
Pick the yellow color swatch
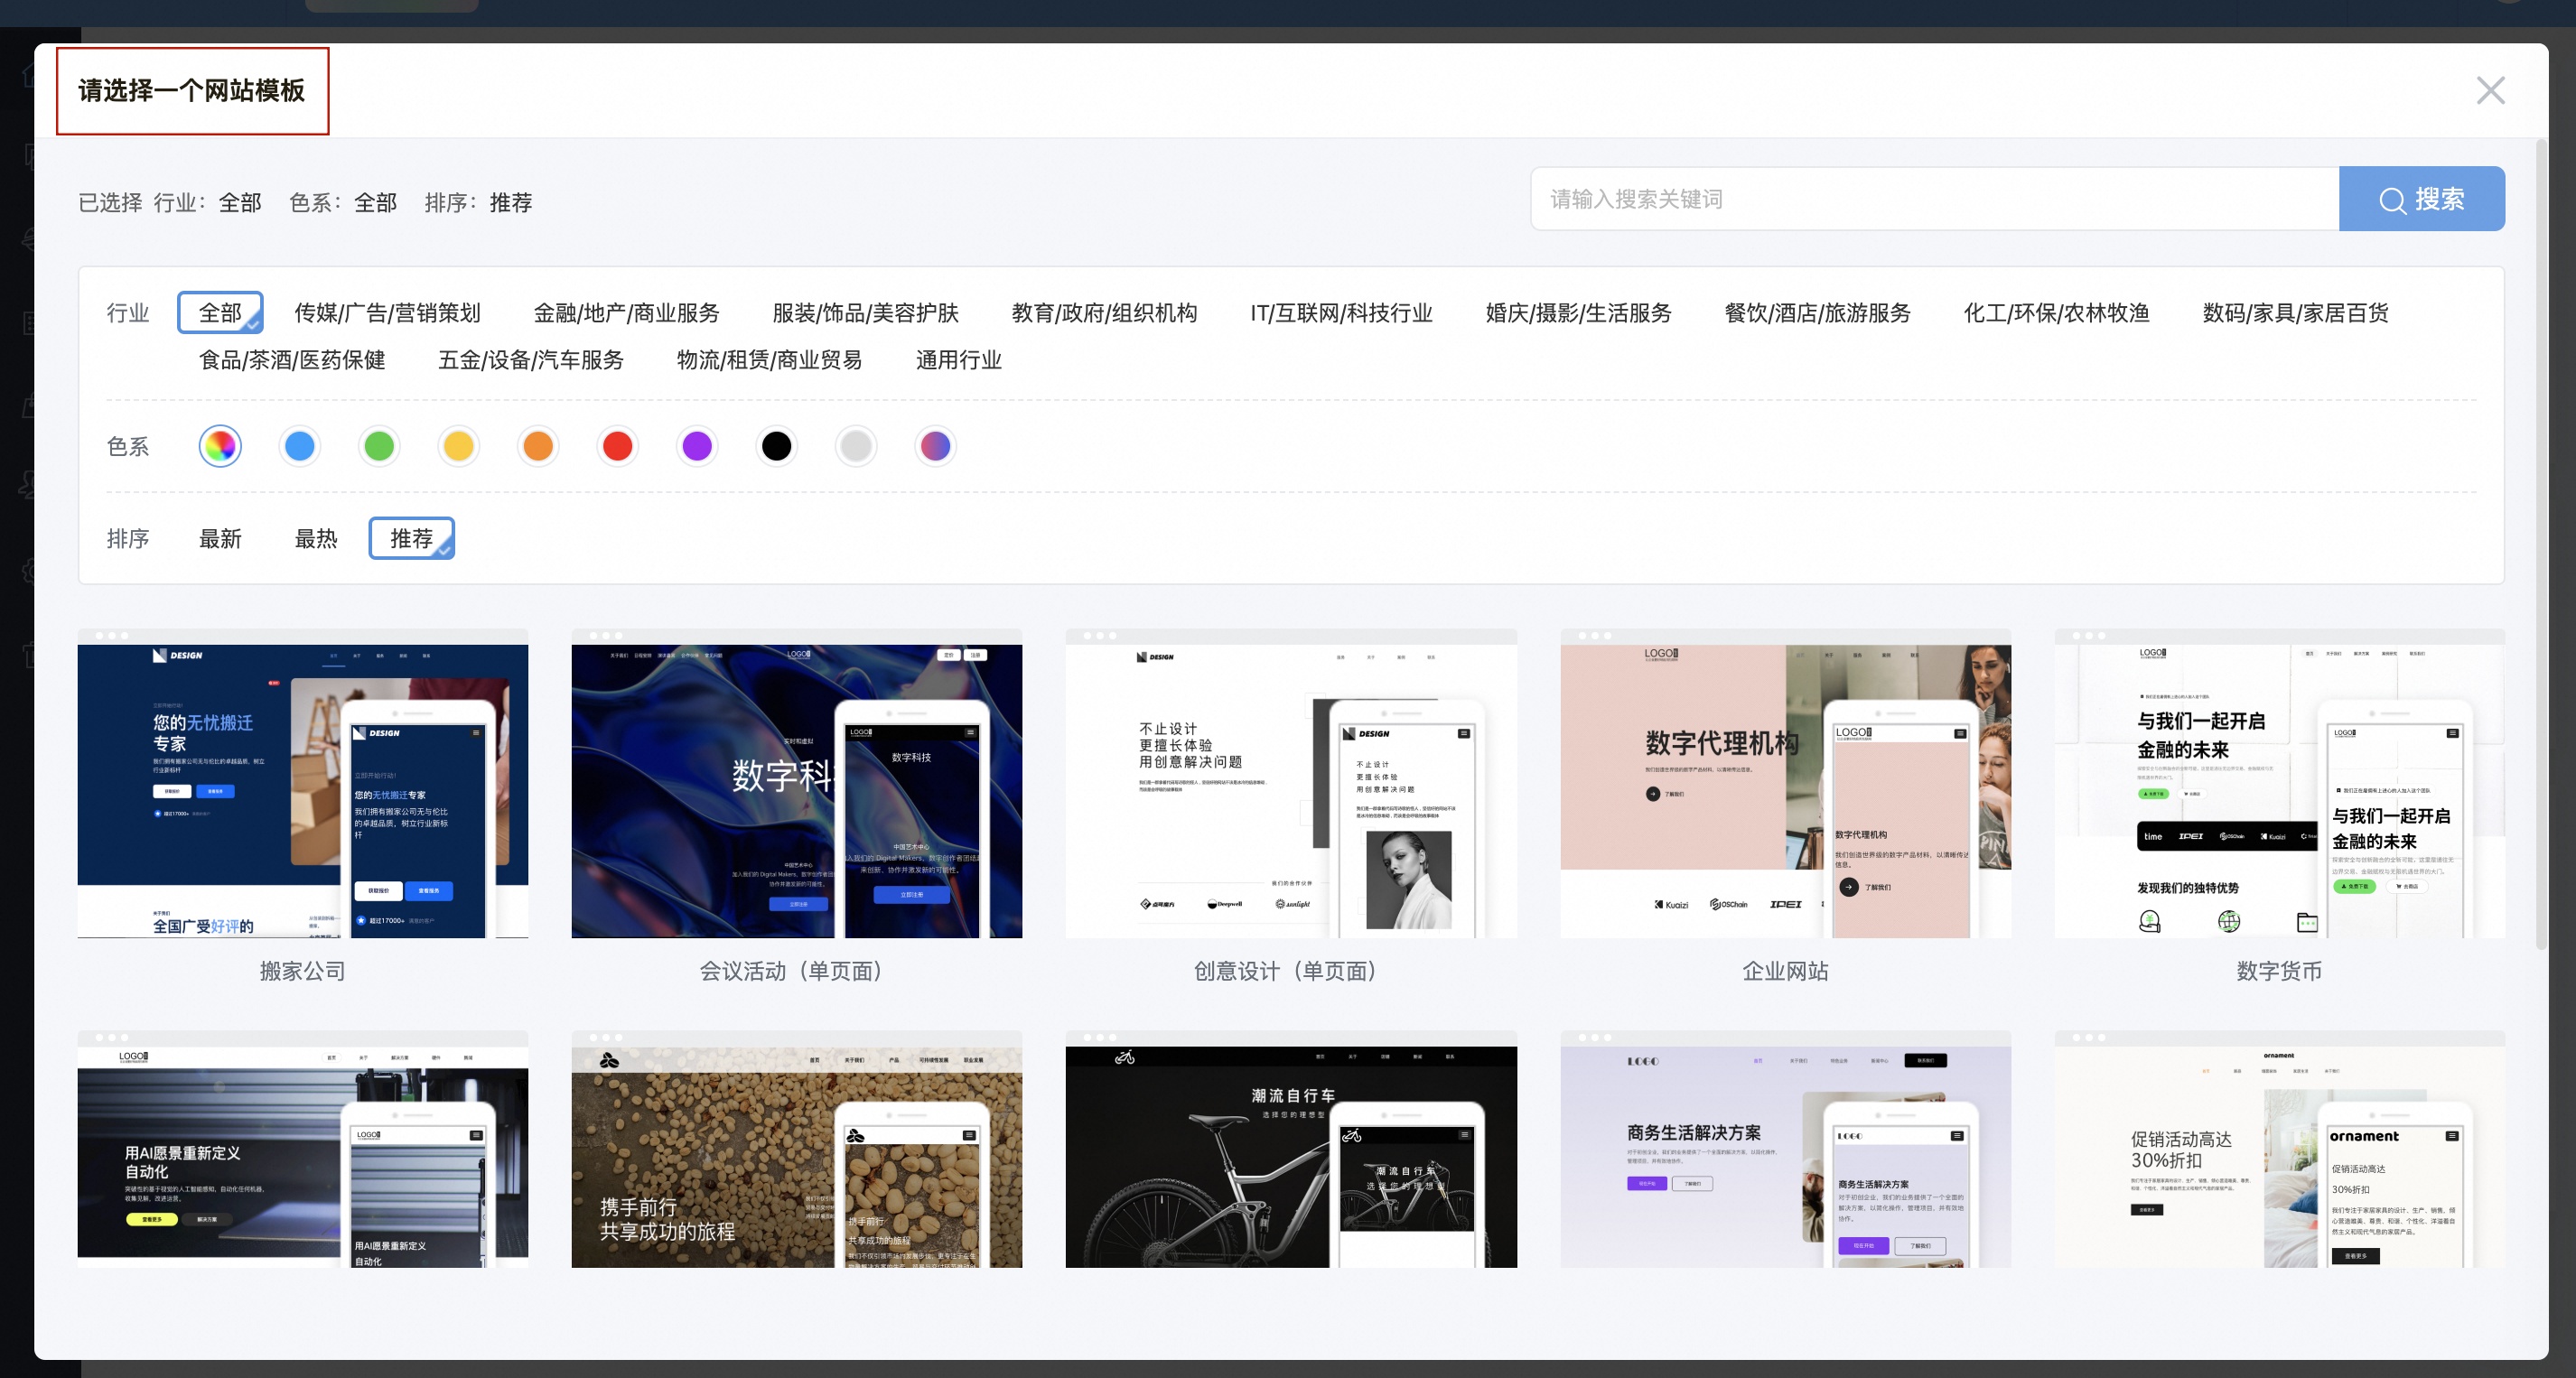click(459, 446)
